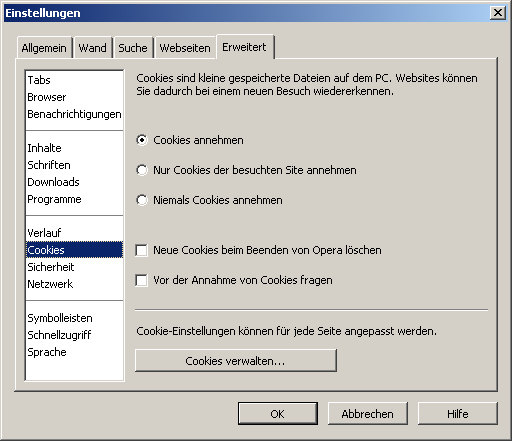Click the Abbrechen button
The image size is (512, 441).
367,414
